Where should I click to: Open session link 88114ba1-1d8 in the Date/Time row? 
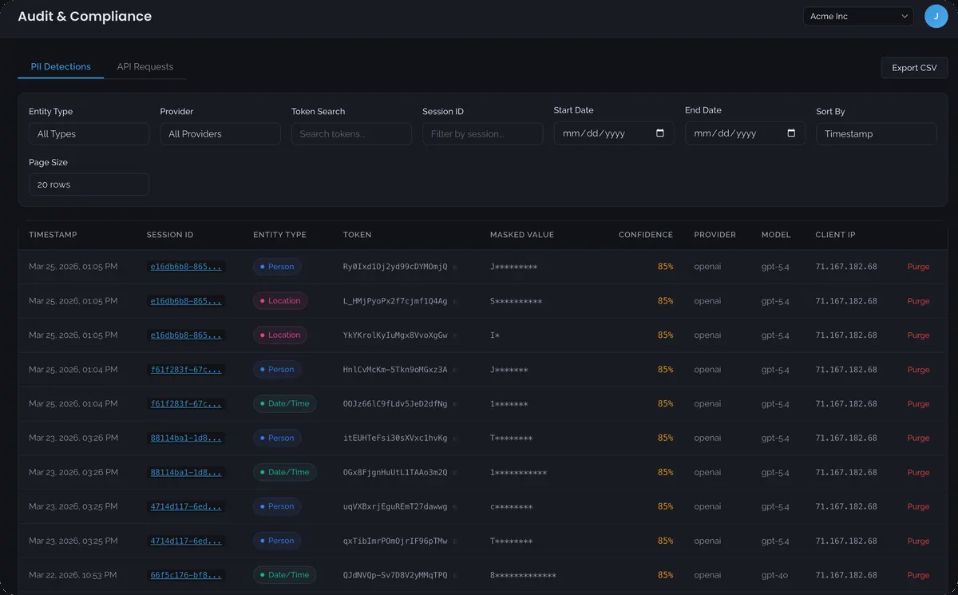coord(186,472)
